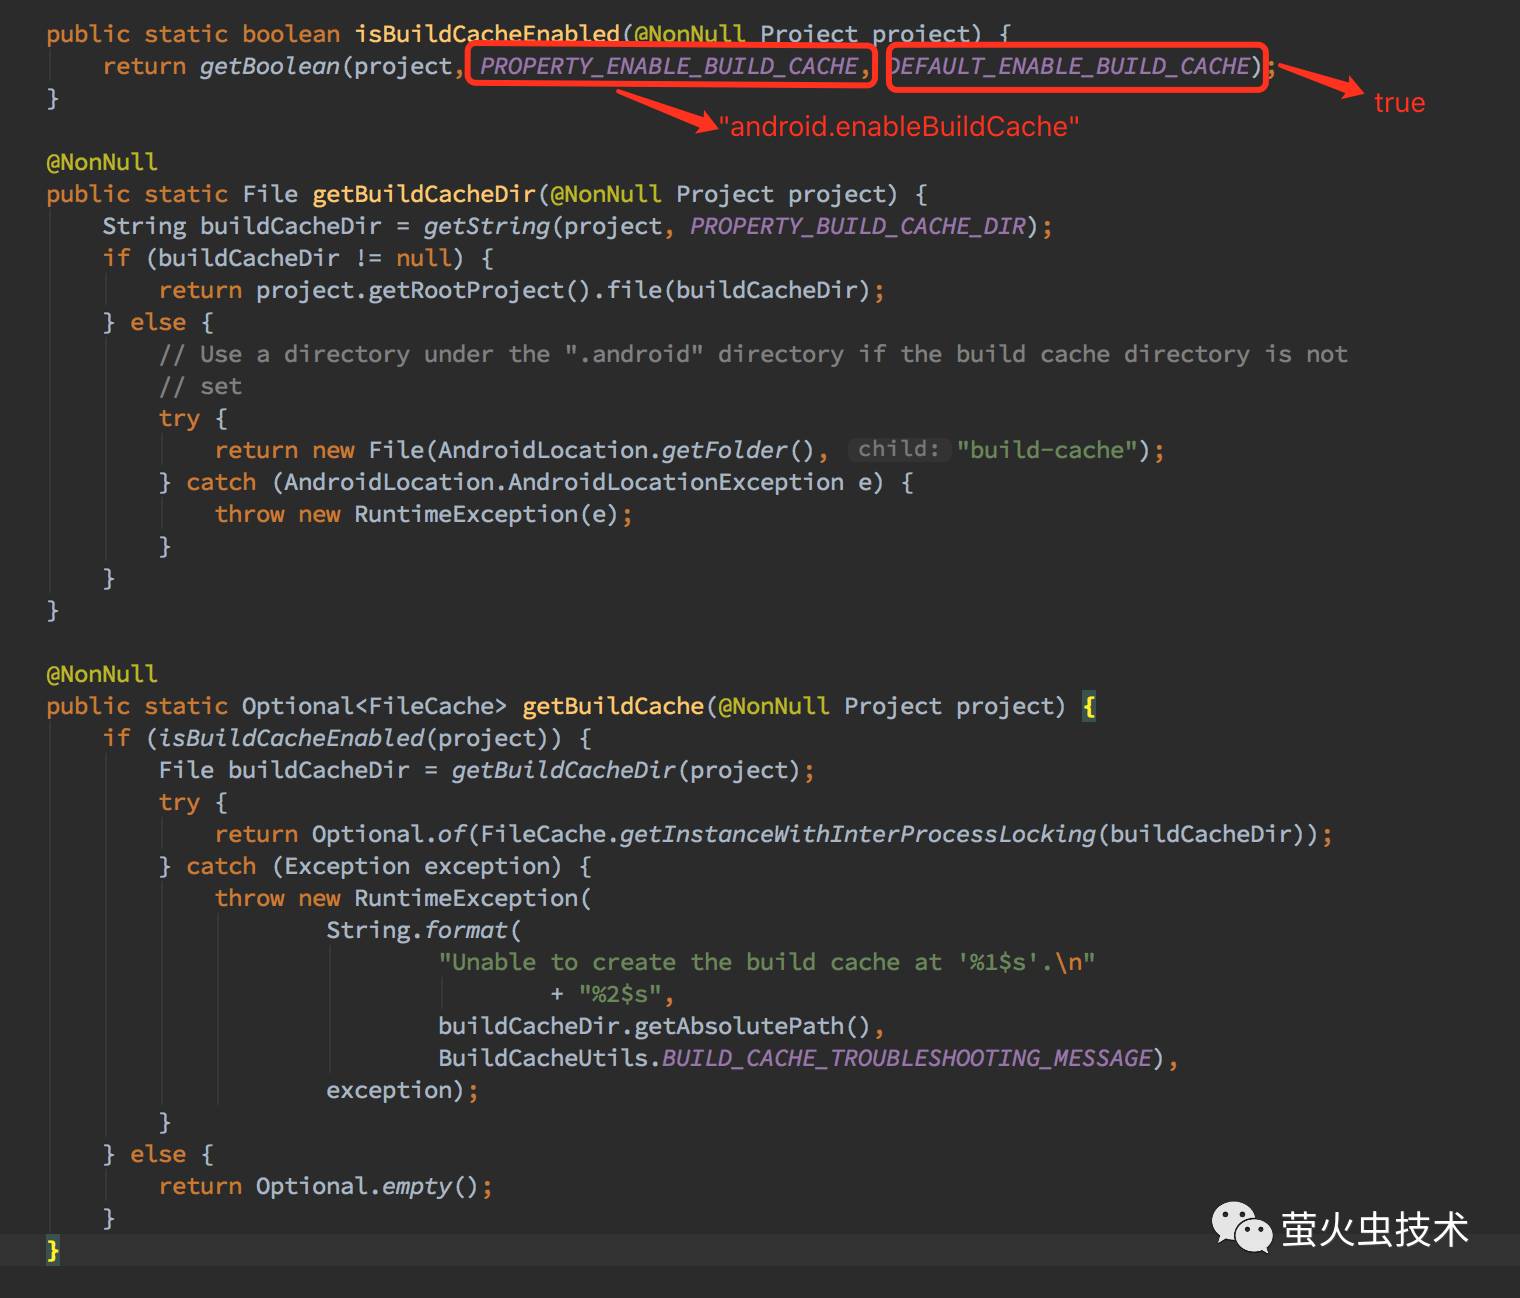Image resolution: width=1520 pixels, height=1298 pixels.
Task: Click the getString method call
Action: 486,226
